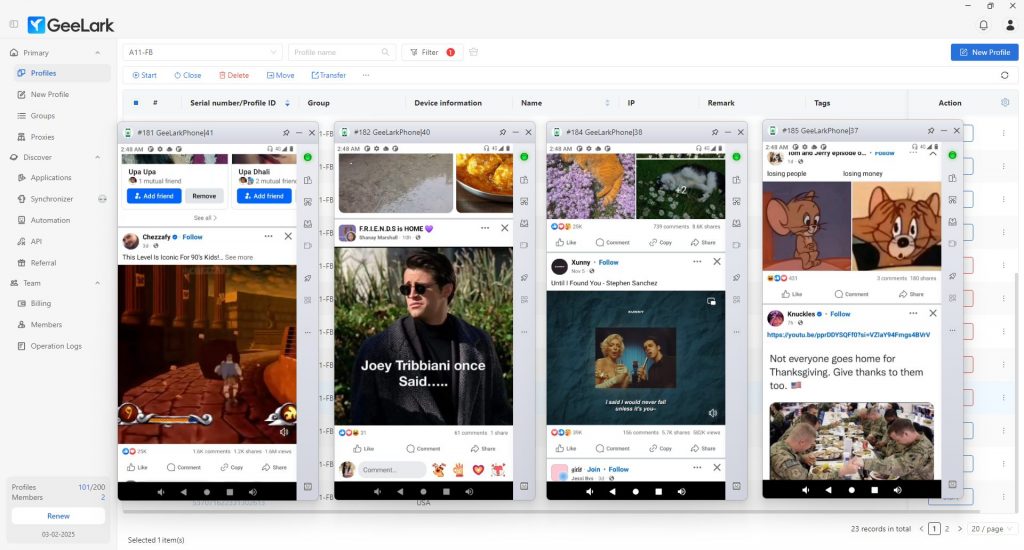The width and height of the screenshot is (1024, 550).
Task: Click the Delete toolbar button
Action: tap(234, 75)
